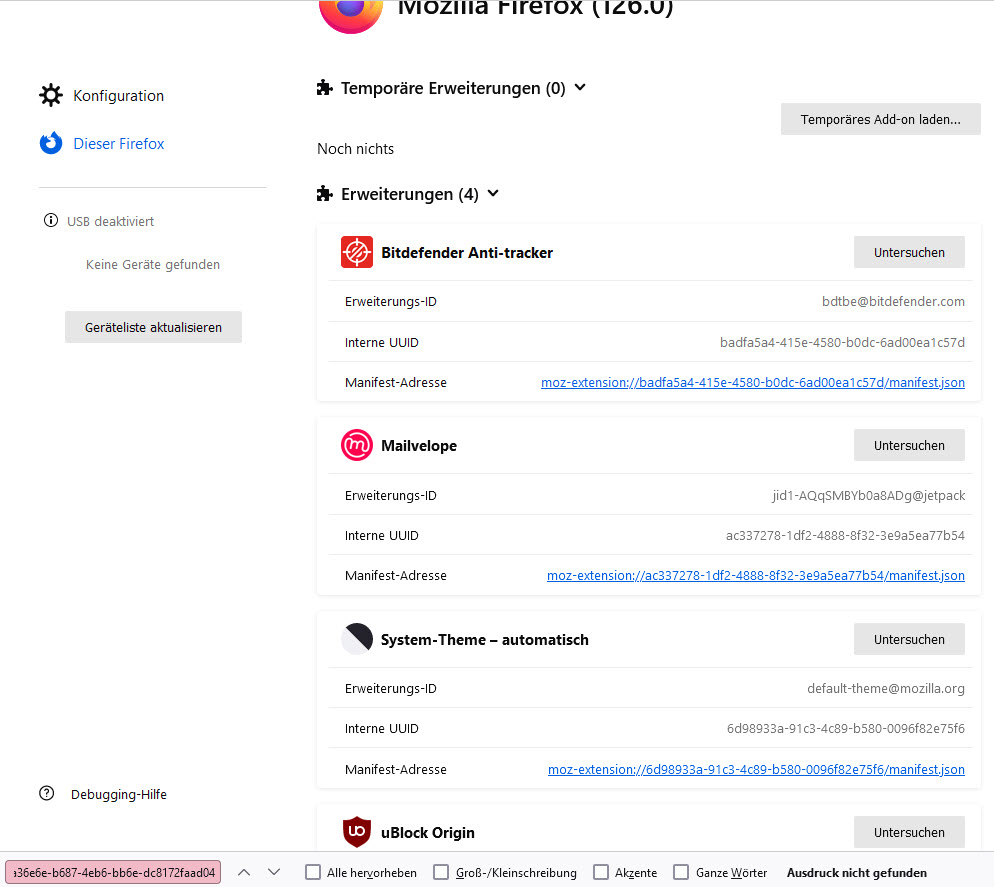994x887 pixels.
Task: Click the Konfiguration gear icon
Action: 51,95
